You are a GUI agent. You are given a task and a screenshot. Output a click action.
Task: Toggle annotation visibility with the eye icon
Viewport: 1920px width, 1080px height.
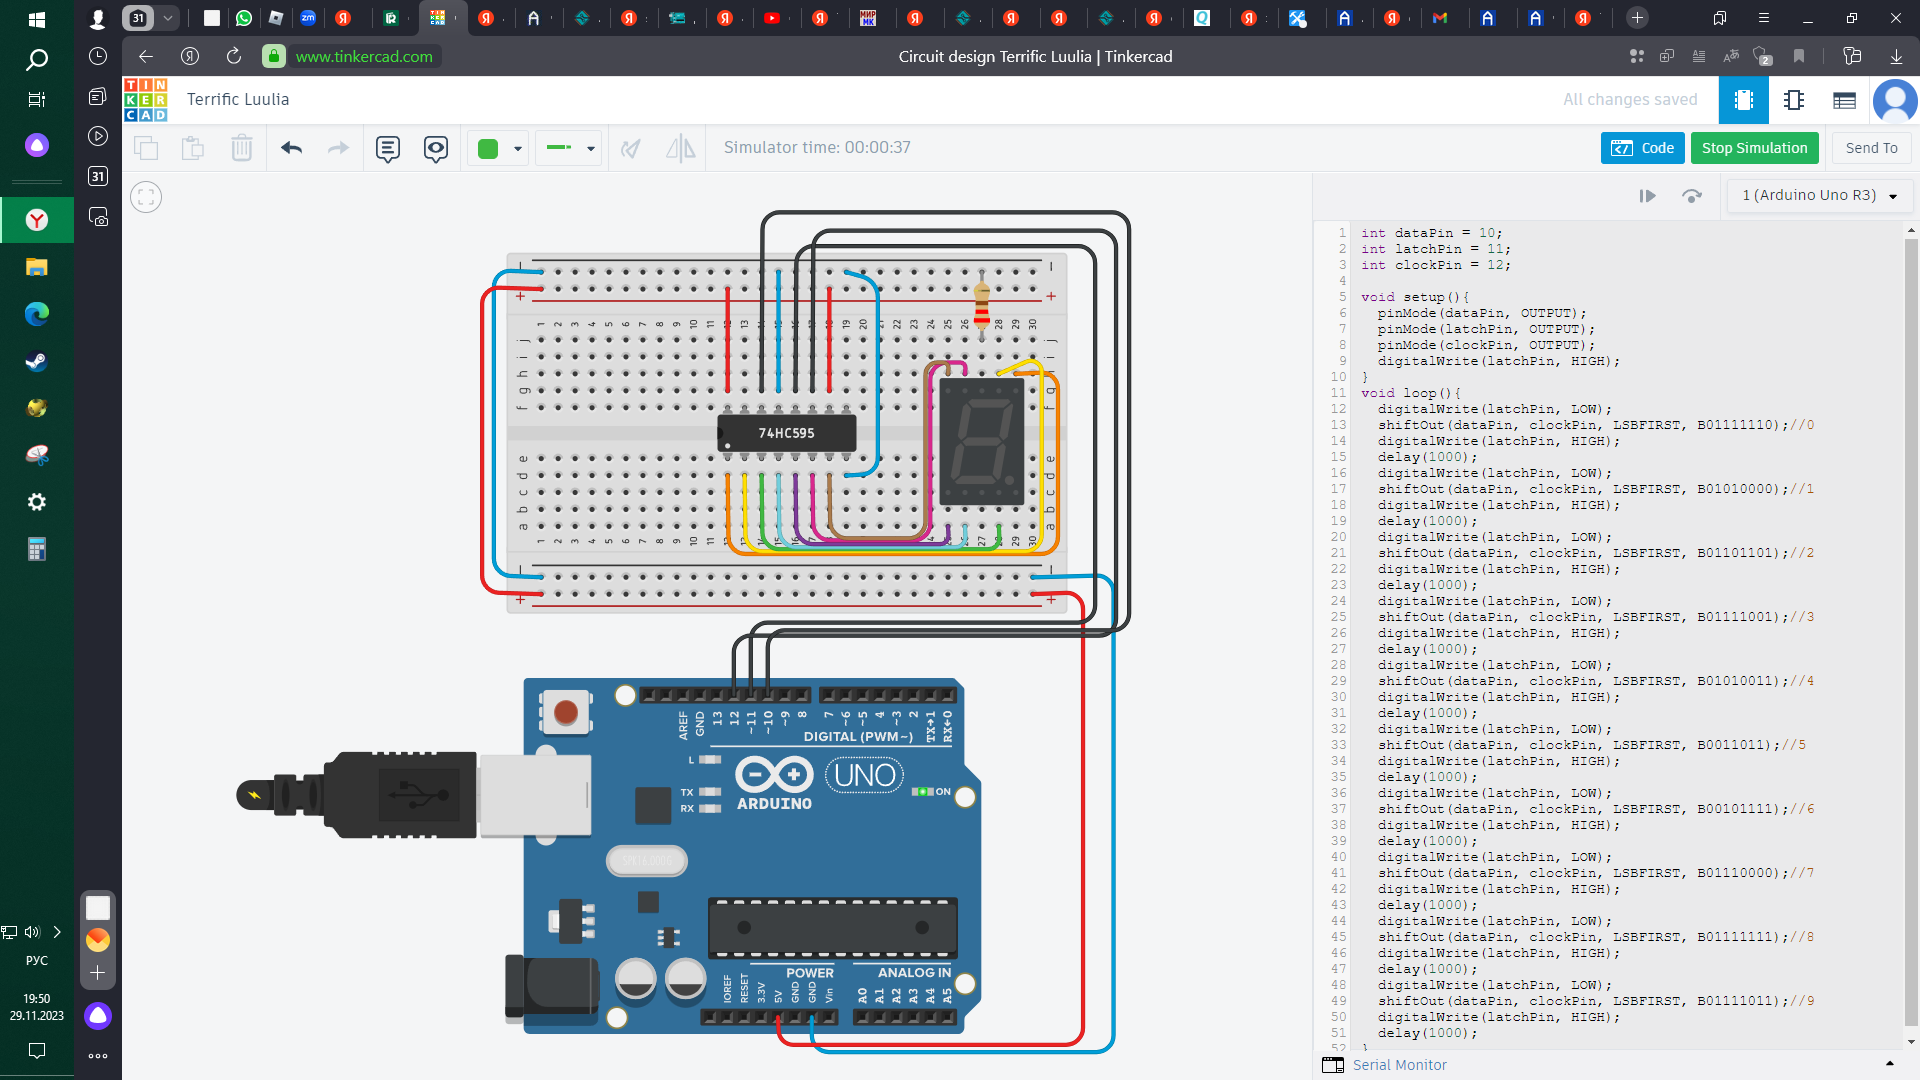tap(435, 147)
